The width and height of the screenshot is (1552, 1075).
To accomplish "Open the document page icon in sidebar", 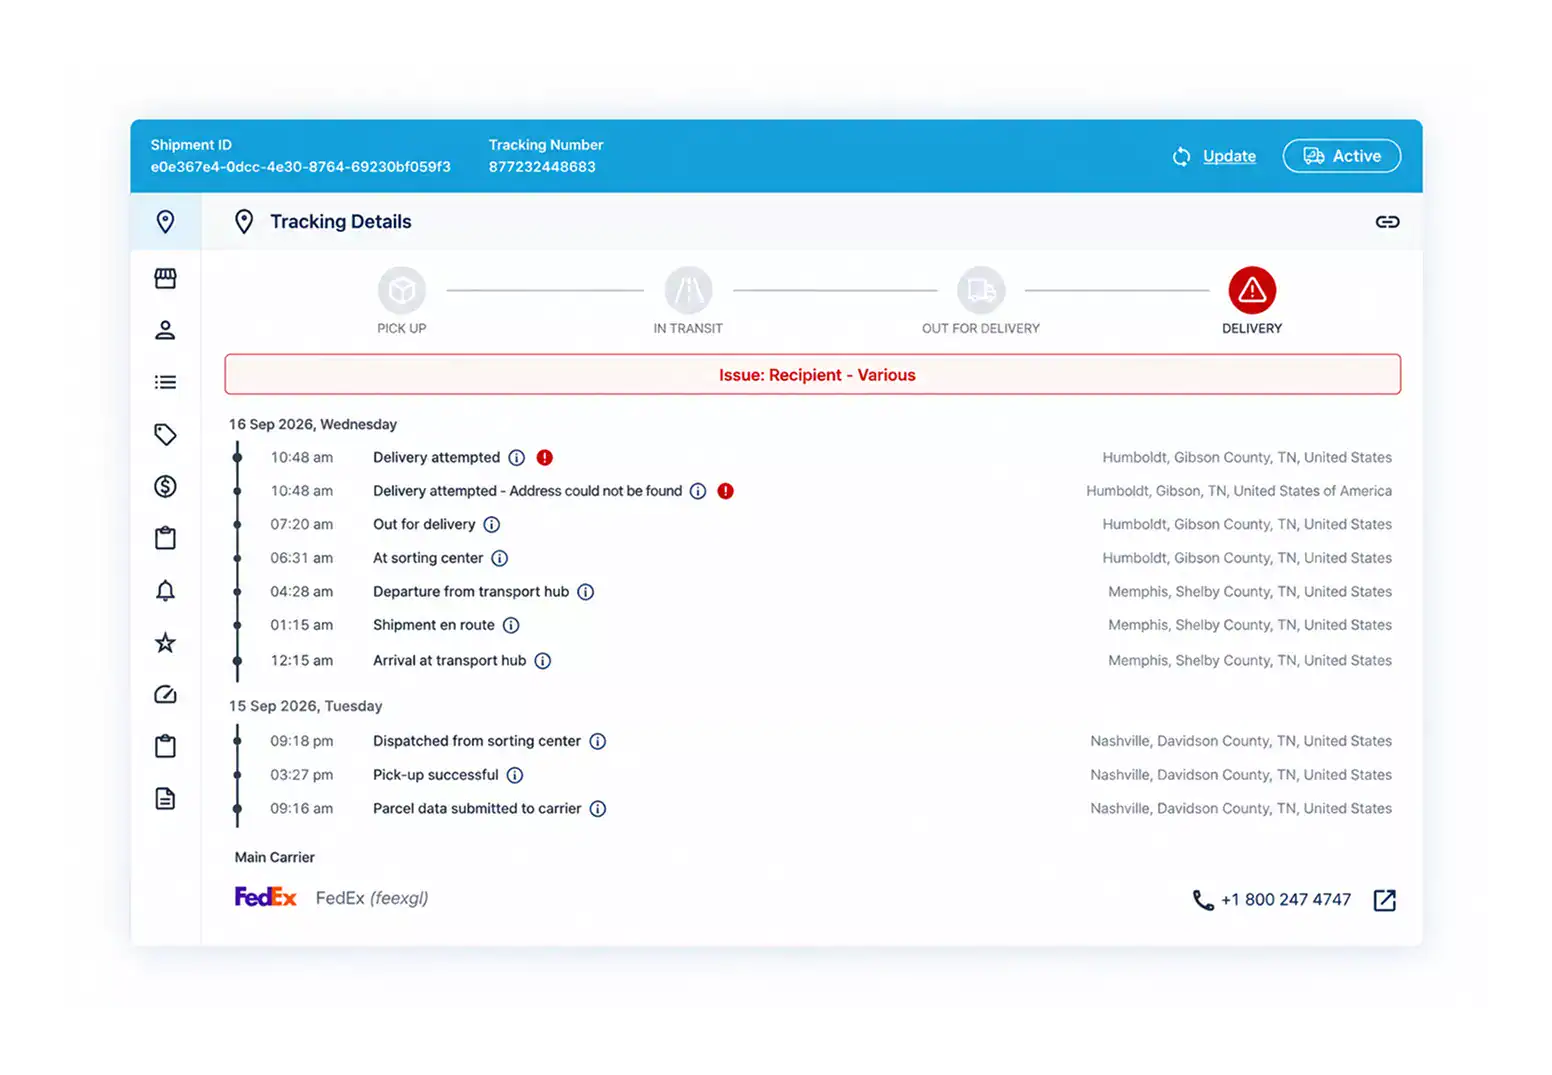I will point(165,798).
